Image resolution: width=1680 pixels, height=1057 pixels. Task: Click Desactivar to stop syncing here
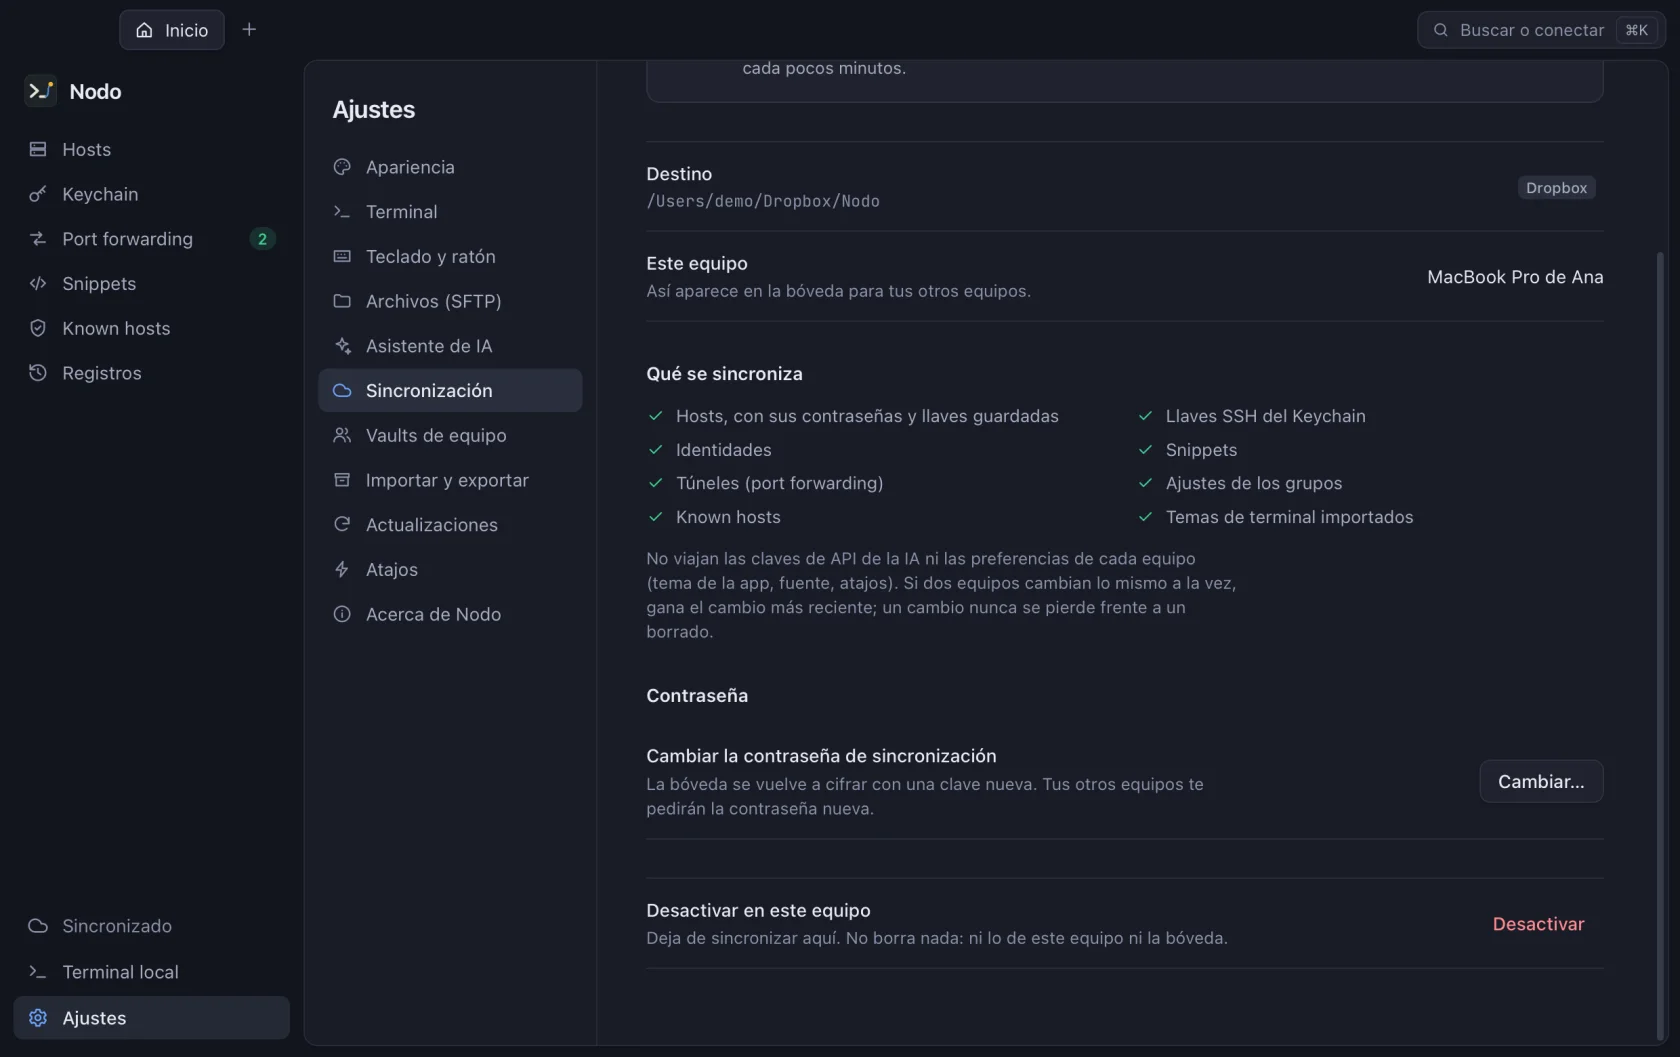[x=1538, y=924]
